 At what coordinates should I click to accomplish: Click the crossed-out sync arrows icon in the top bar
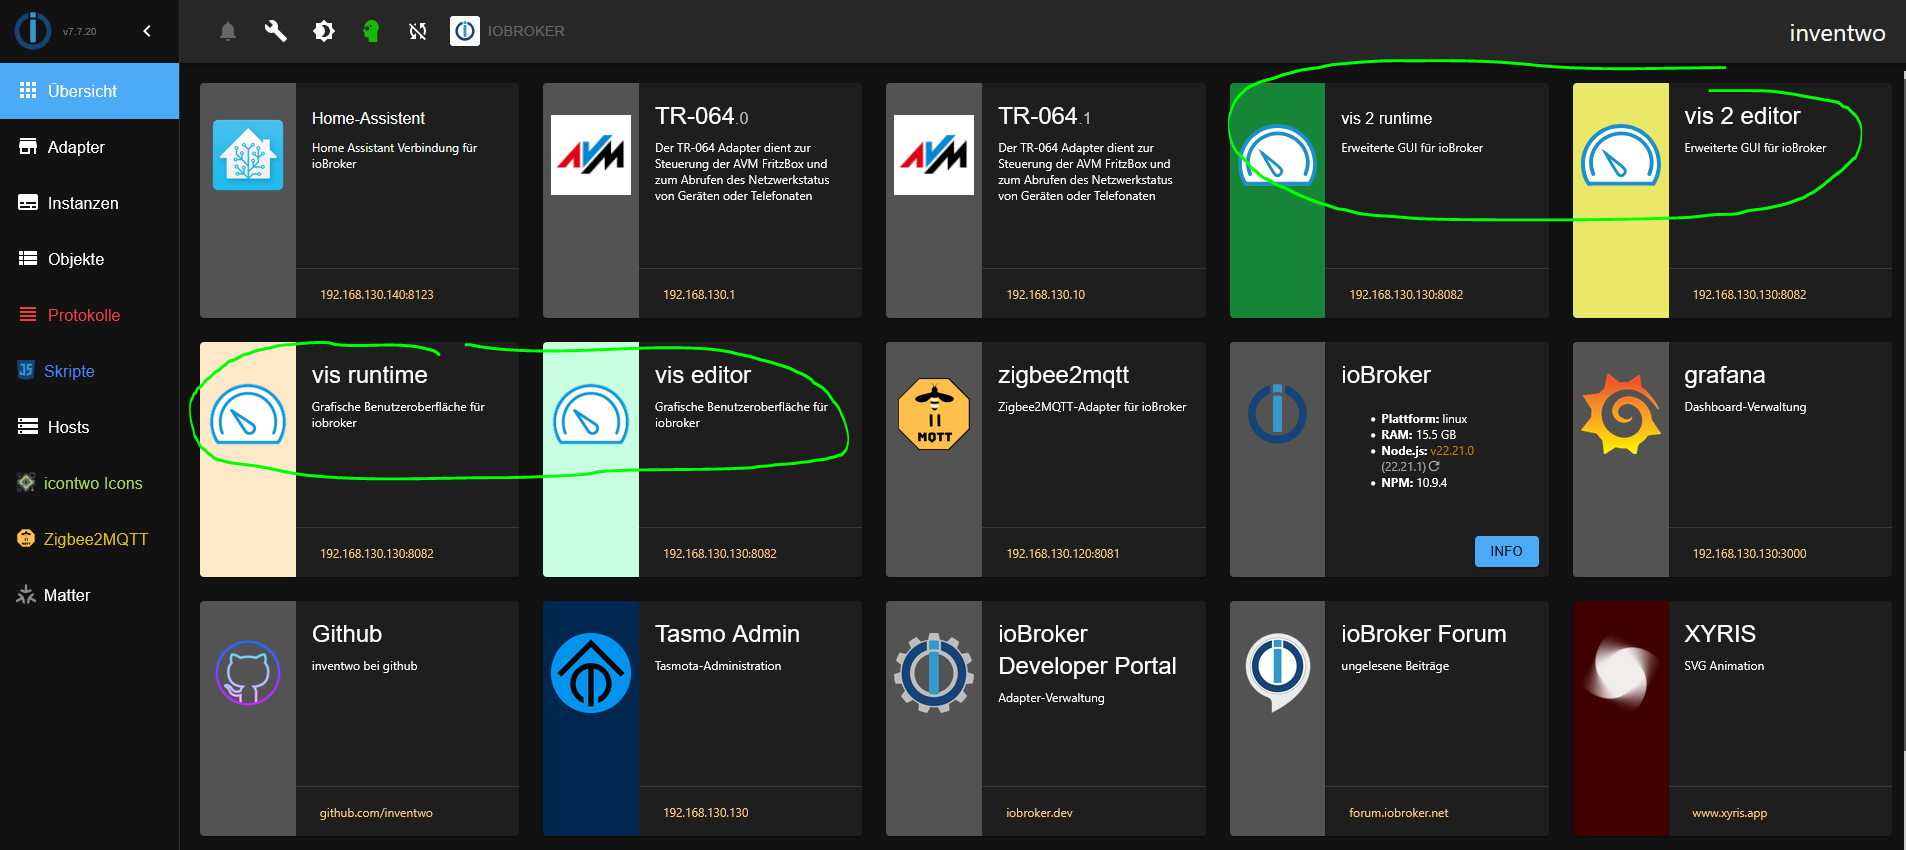[418, 31]
